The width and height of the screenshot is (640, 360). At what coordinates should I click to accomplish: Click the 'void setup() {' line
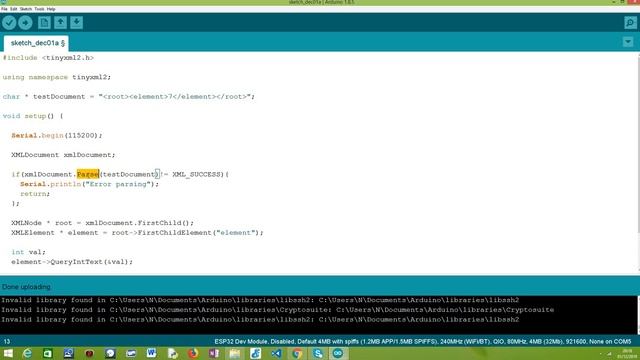33,116
